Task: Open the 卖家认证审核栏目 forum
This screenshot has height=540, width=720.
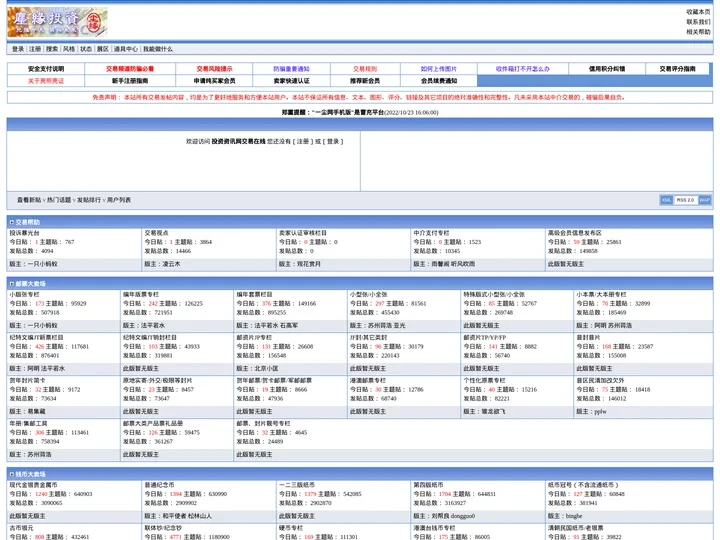Action: [303, 233]
